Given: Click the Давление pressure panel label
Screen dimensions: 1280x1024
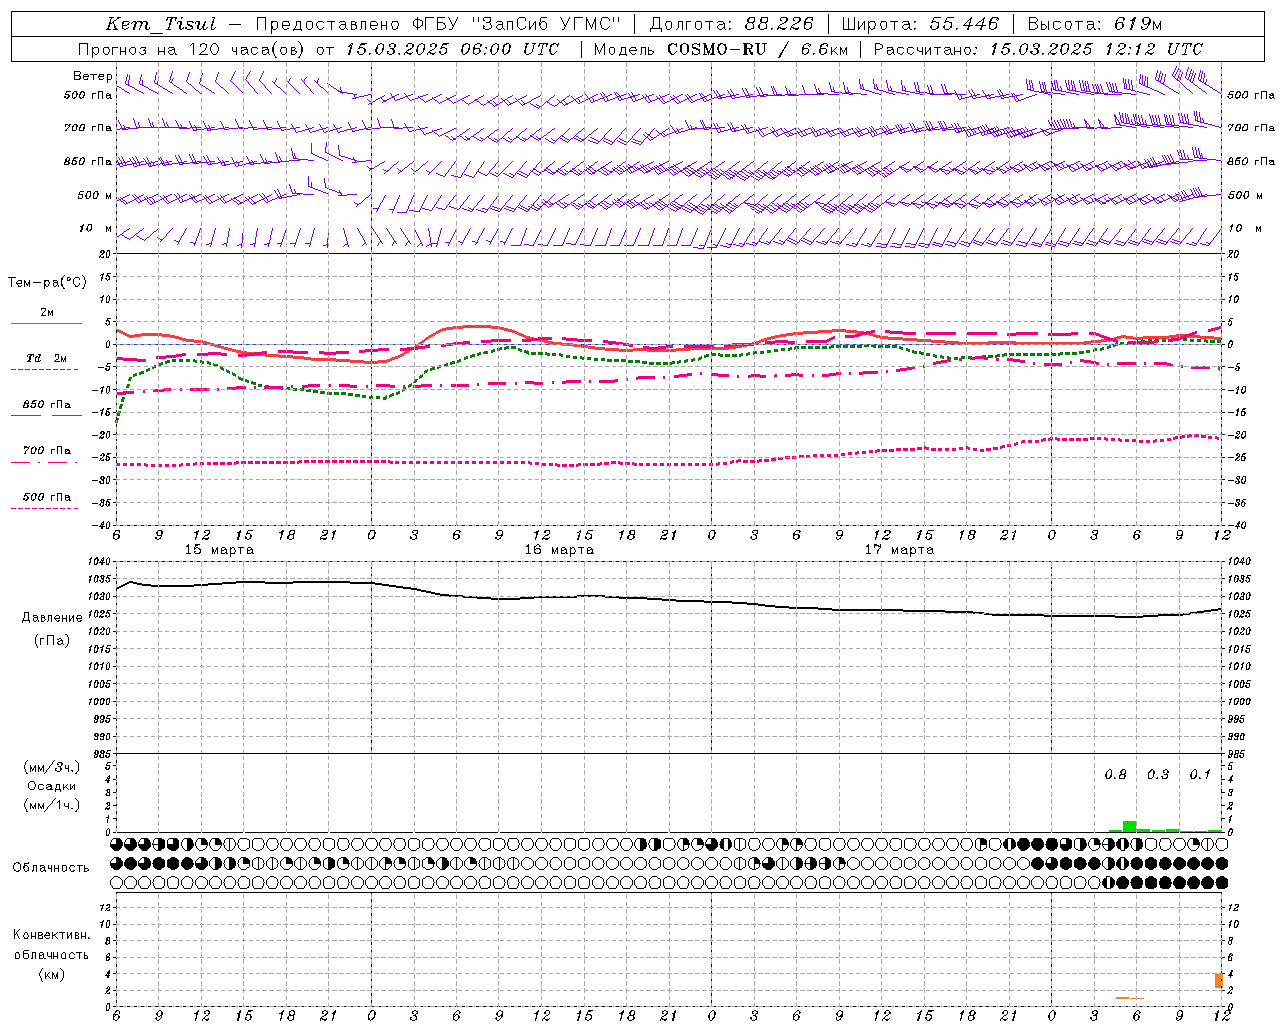Looking at the screenshot, I should coord(52,618).
